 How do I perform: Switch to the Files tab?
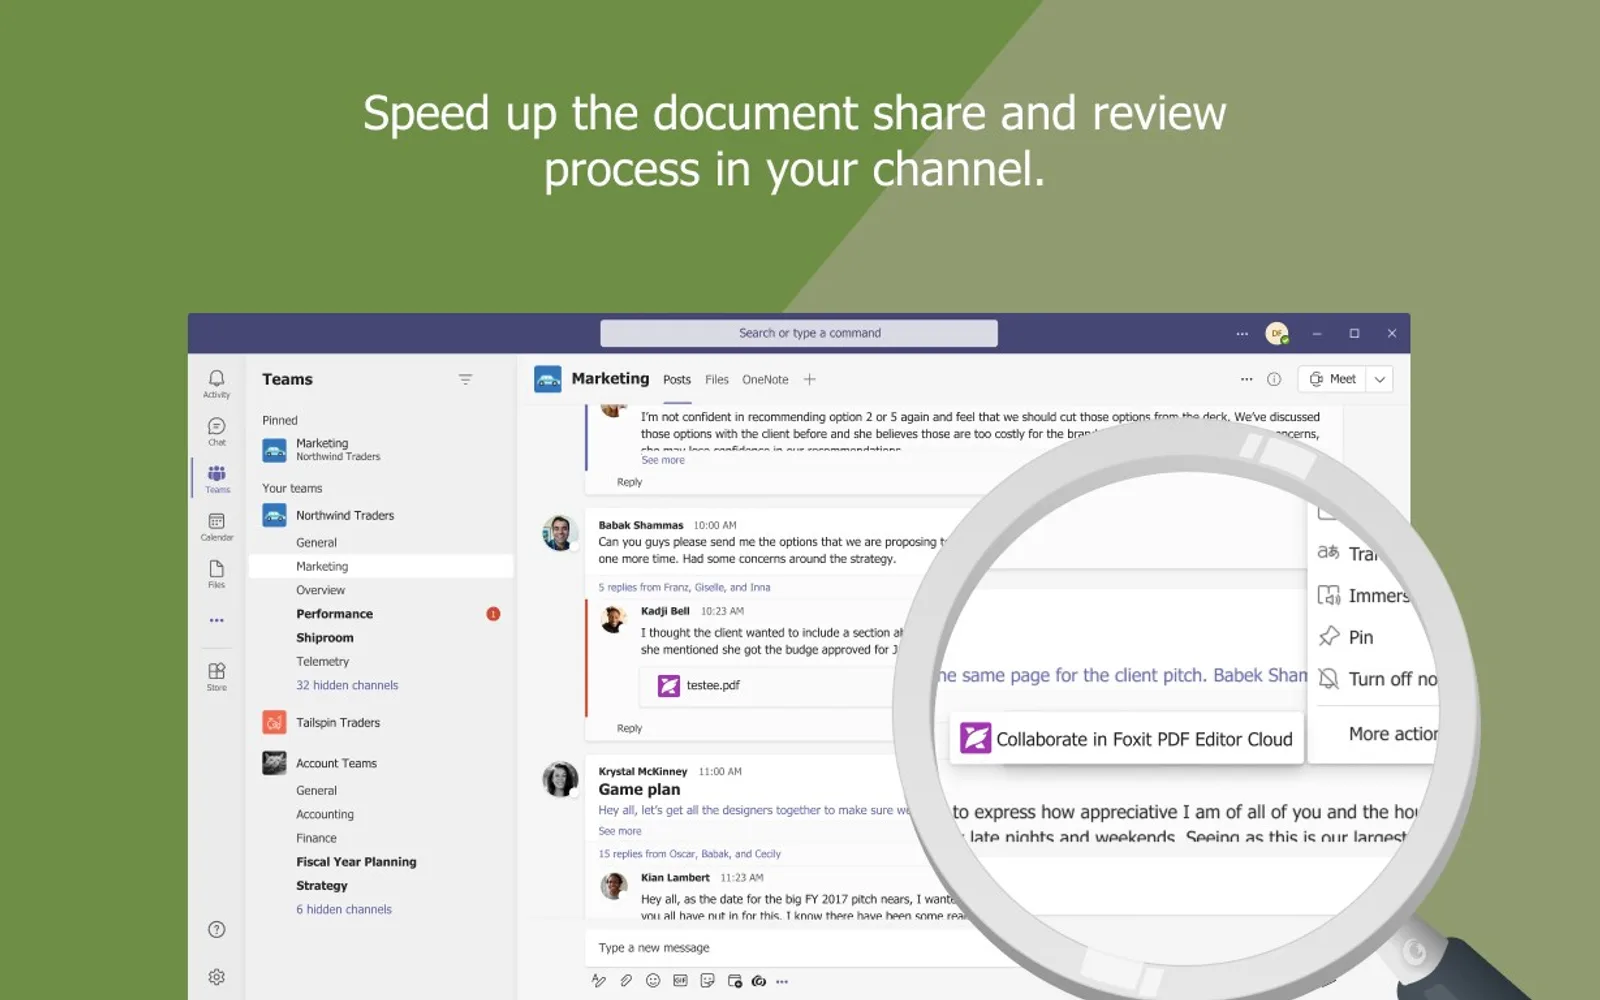coord(717,380)
